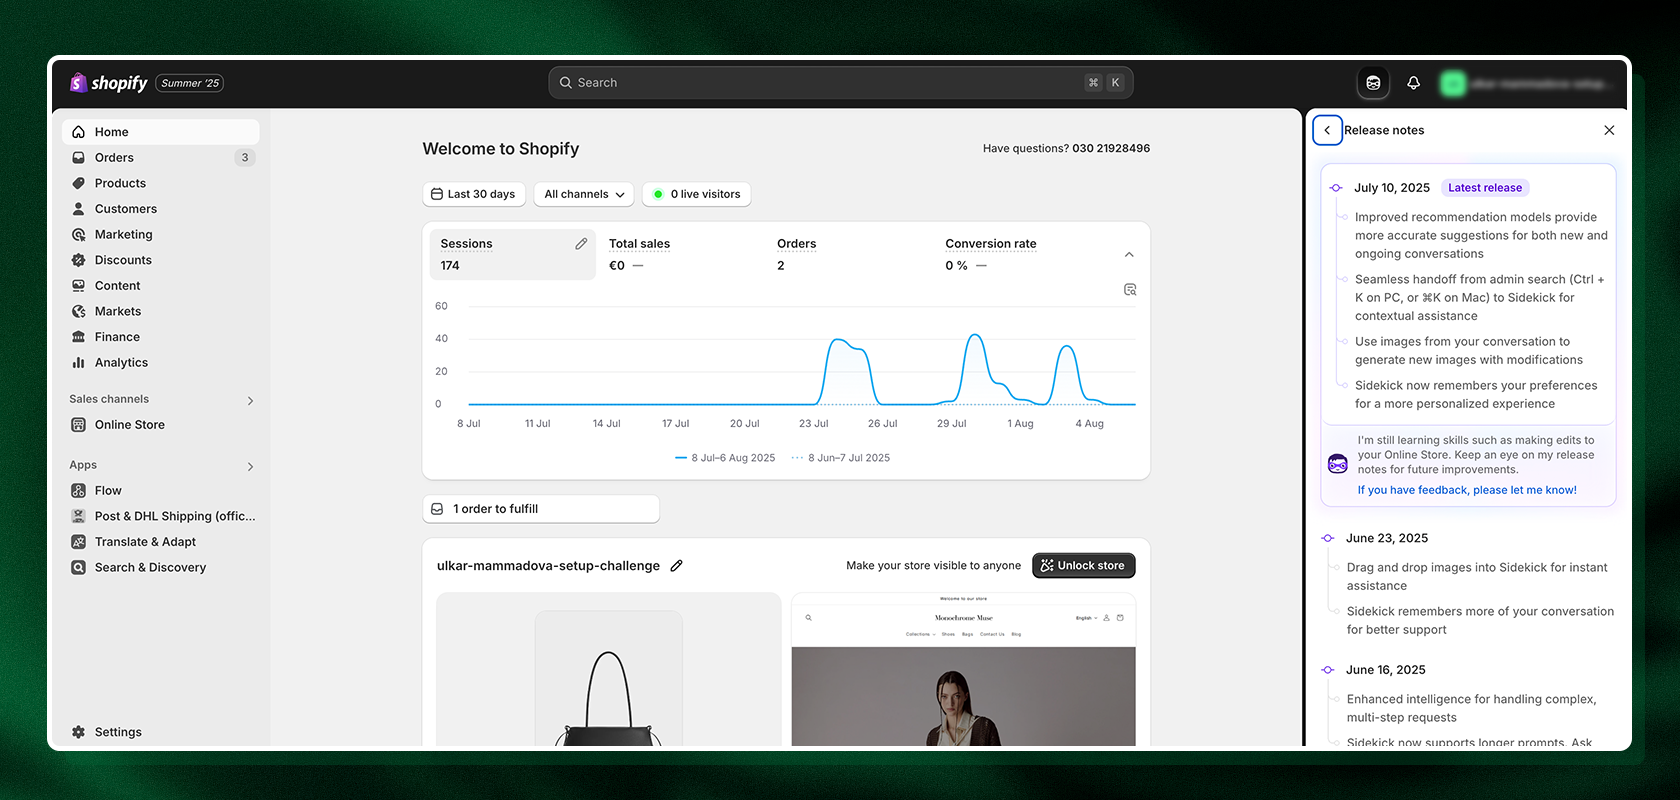The width and height of the screenshot is (1680, 800).
Task: Click the feedback link in Release notes
Action: pyautogui.click(x=1467, y=490)
